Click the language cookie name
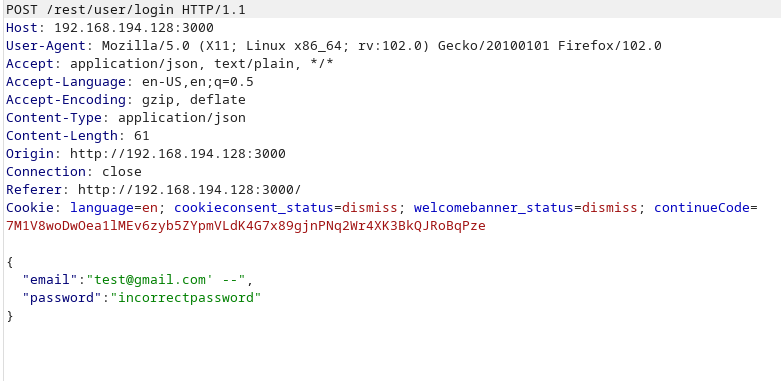The width and height of the screenshot is (781, 381). coord(102,208)
